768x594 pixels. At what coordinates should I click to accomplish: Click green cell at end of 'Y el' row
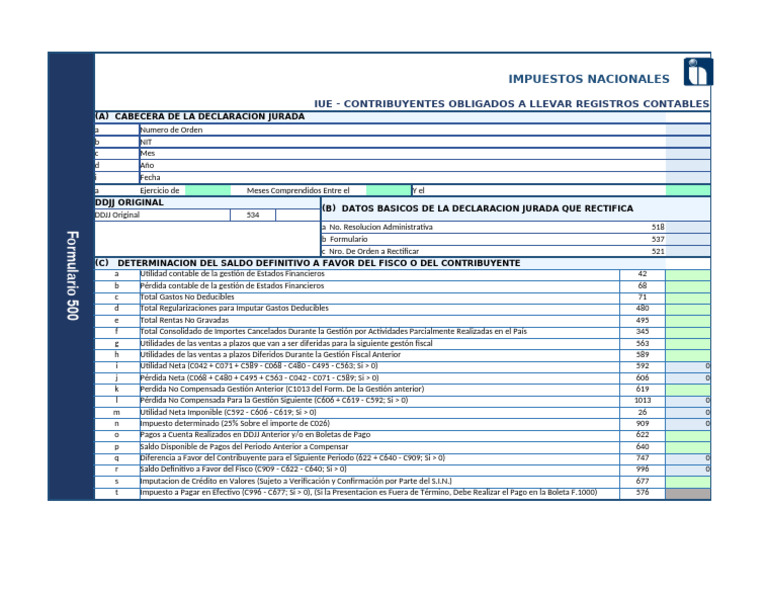coord(688,190)
